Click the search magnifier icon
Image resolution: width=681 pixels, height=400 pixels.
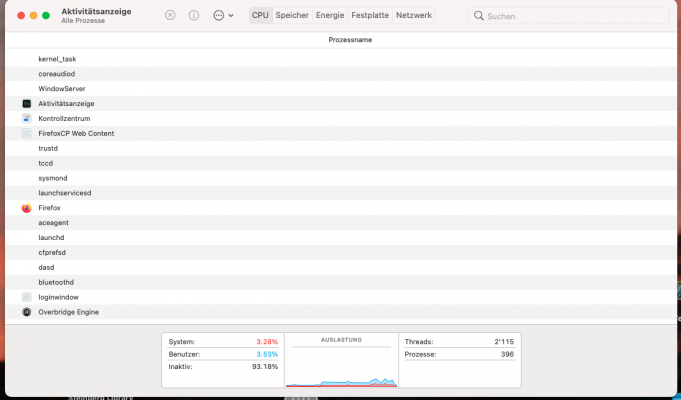pos(479,16)
